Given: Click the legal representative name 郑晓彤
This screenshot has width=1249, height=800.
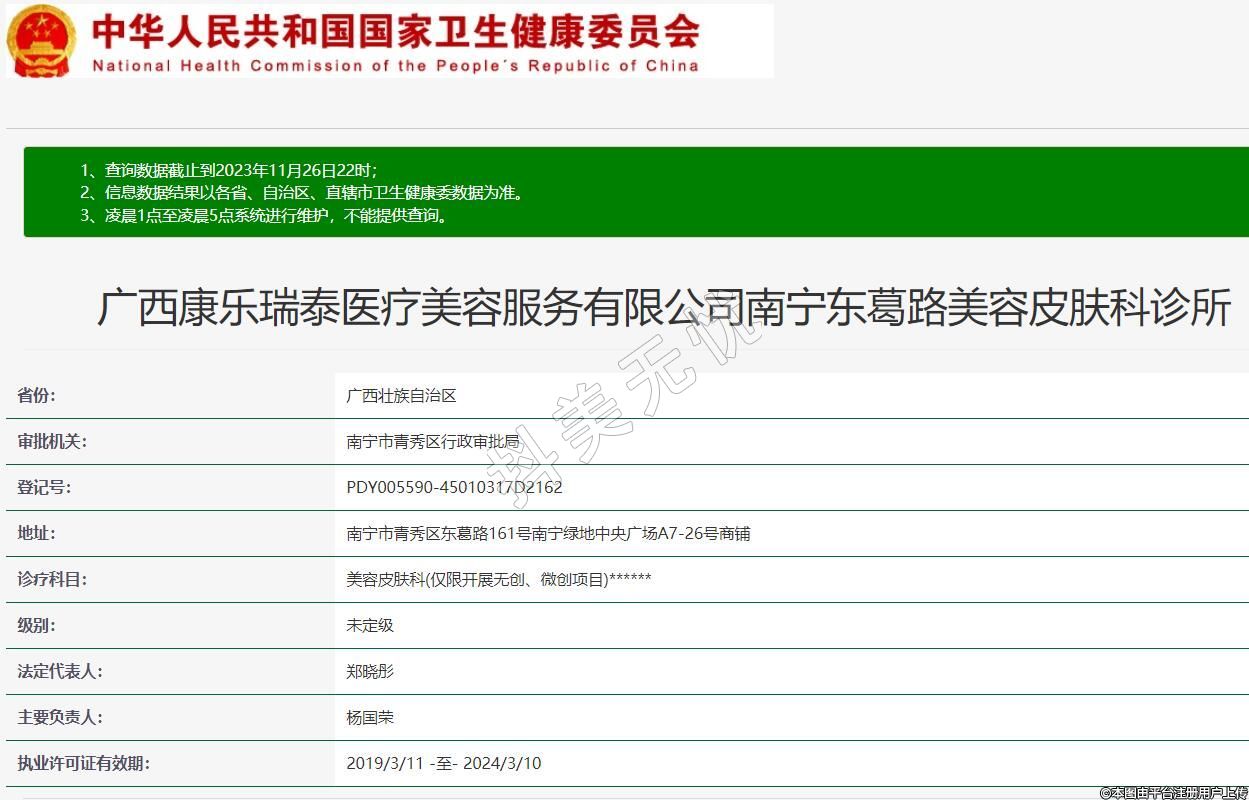Looking at the screenshot, I should tap(370, 672).
